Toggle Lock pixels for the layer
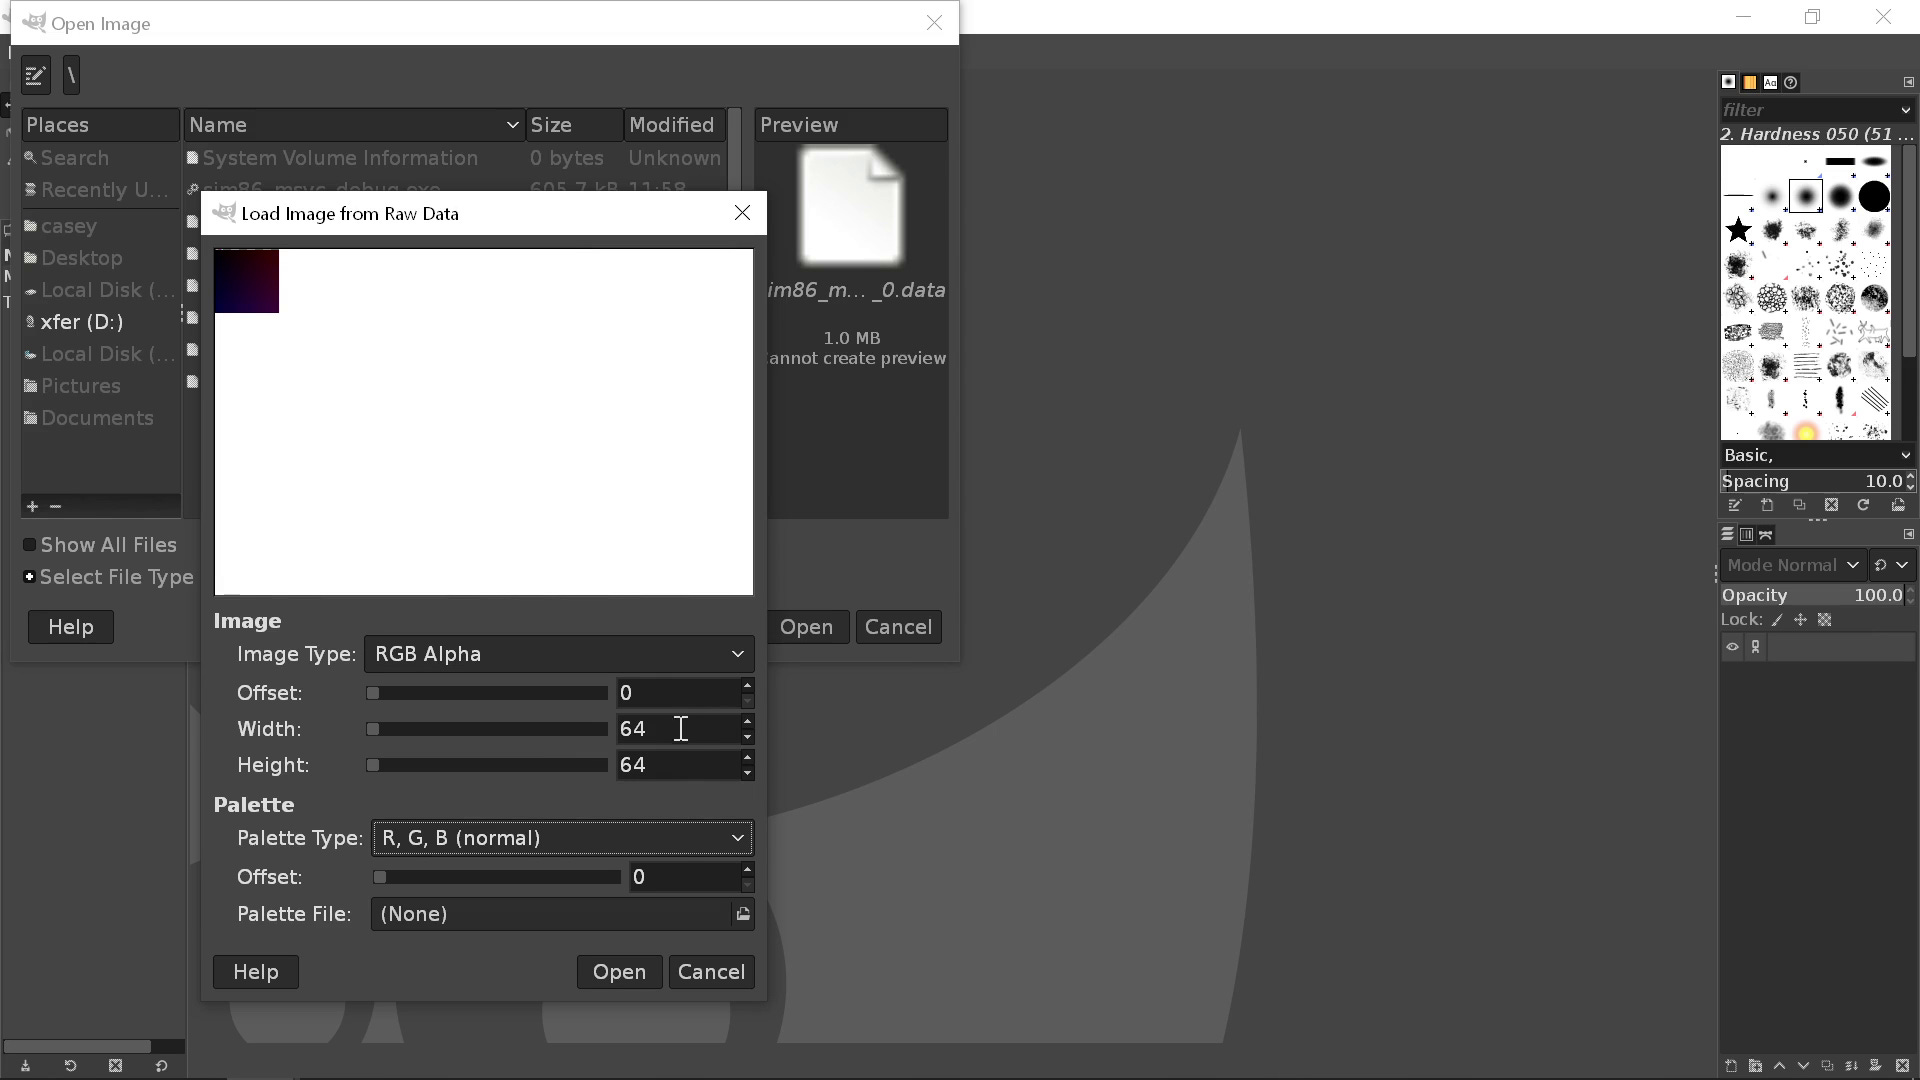1920x1080 pixels. tap(1777, 619)
